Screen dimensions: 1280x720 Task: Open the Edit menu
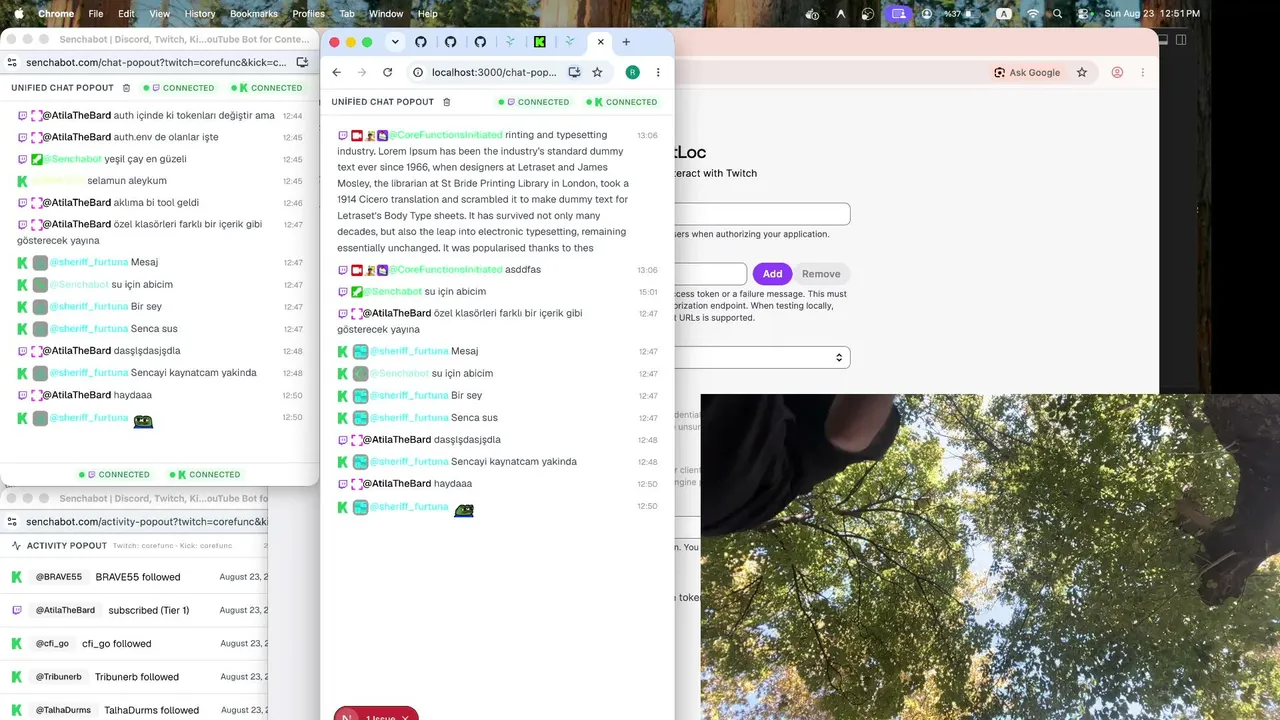tap(126, 14)
